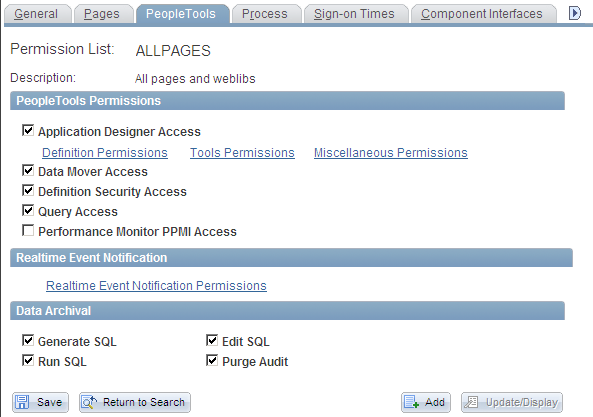Click the ALLPAGES permission list name
Image resolution: width=593 pixels, height=417 pixels.
tap(173, 51)
